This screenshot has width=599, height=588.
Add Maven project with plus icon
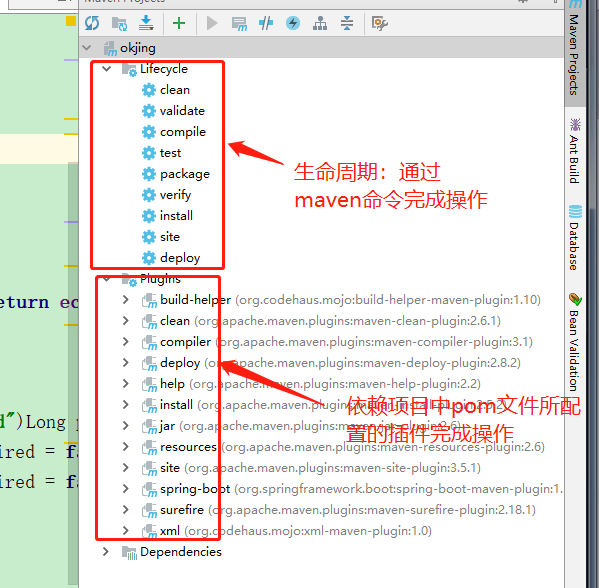click(179, 23)
